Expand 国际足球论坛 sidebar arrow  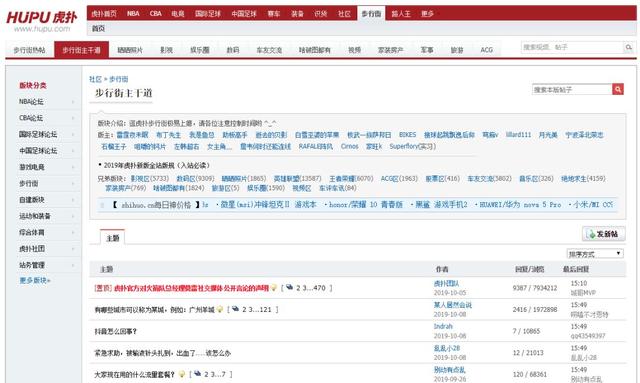[x=73, y=134]
